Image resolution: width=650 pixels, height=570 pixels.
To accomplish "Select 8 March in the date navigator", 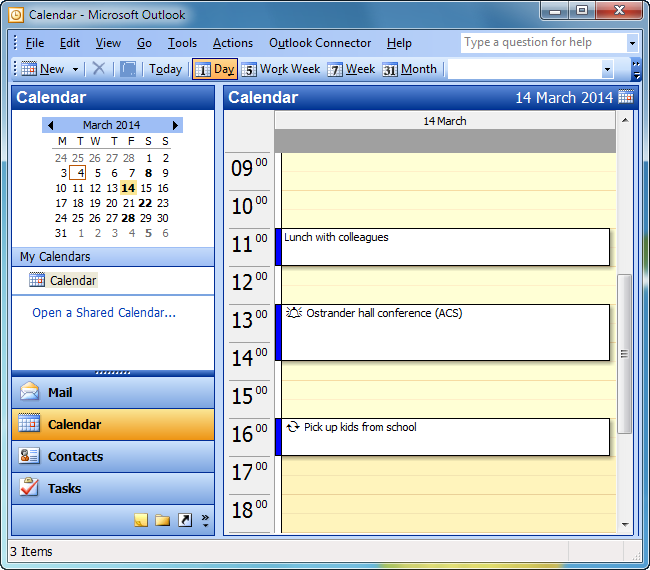I will pos(148,173).
